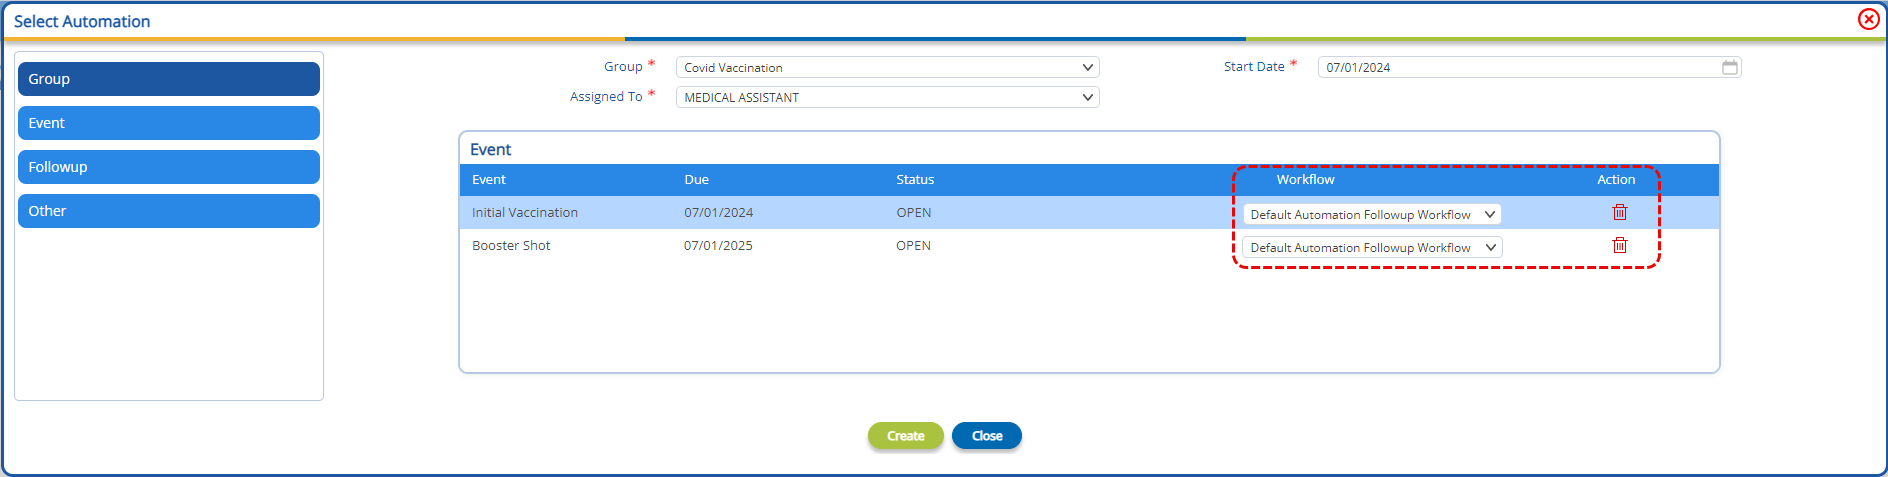Click the Workflow column header

[1305, 180]
